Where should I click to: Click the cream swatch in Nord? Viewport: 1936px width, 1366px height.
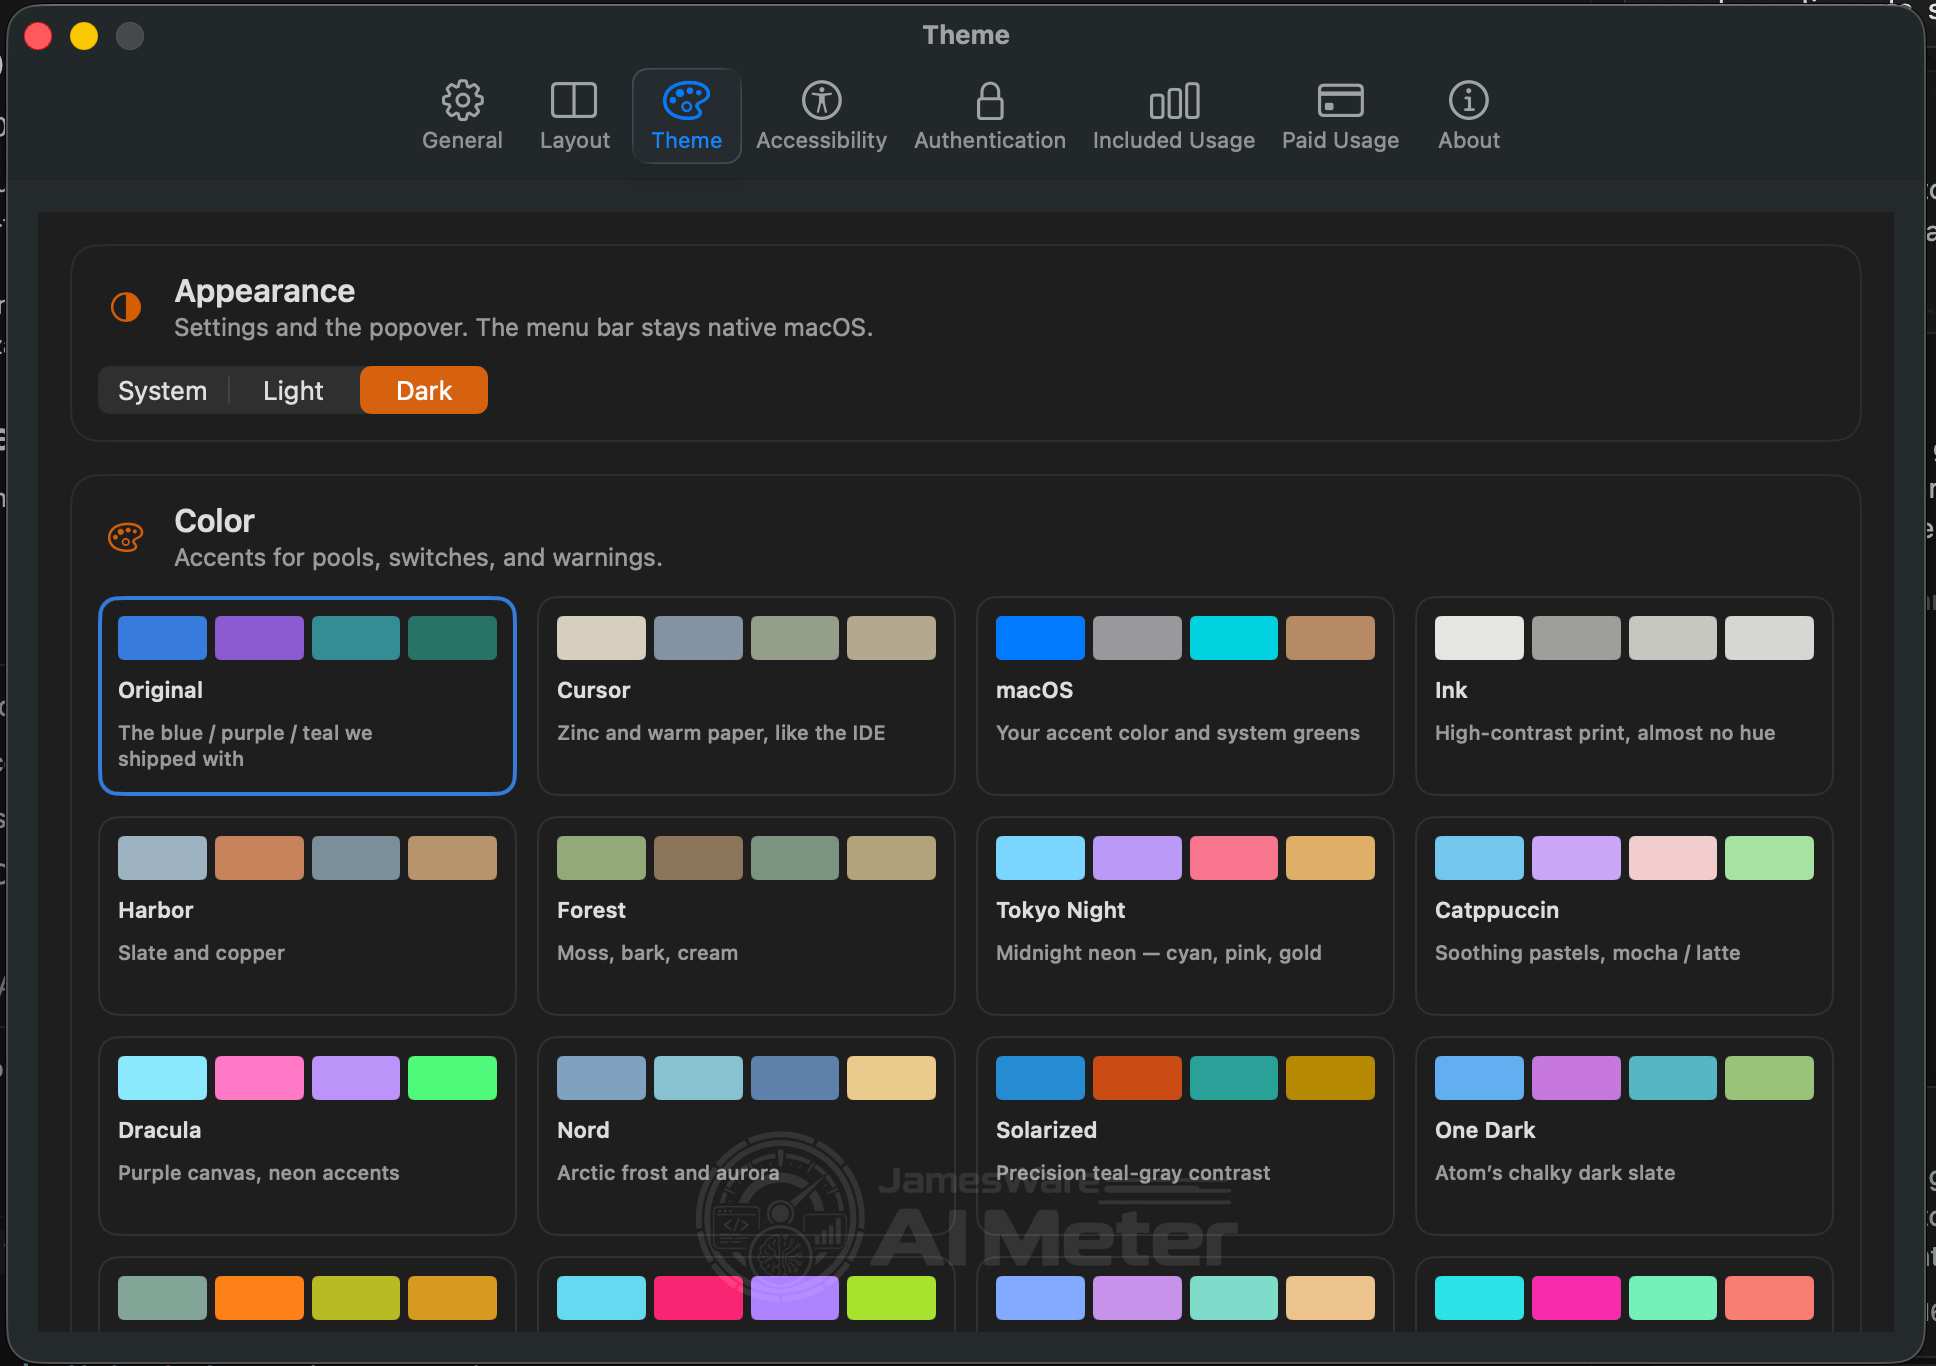891,1078
